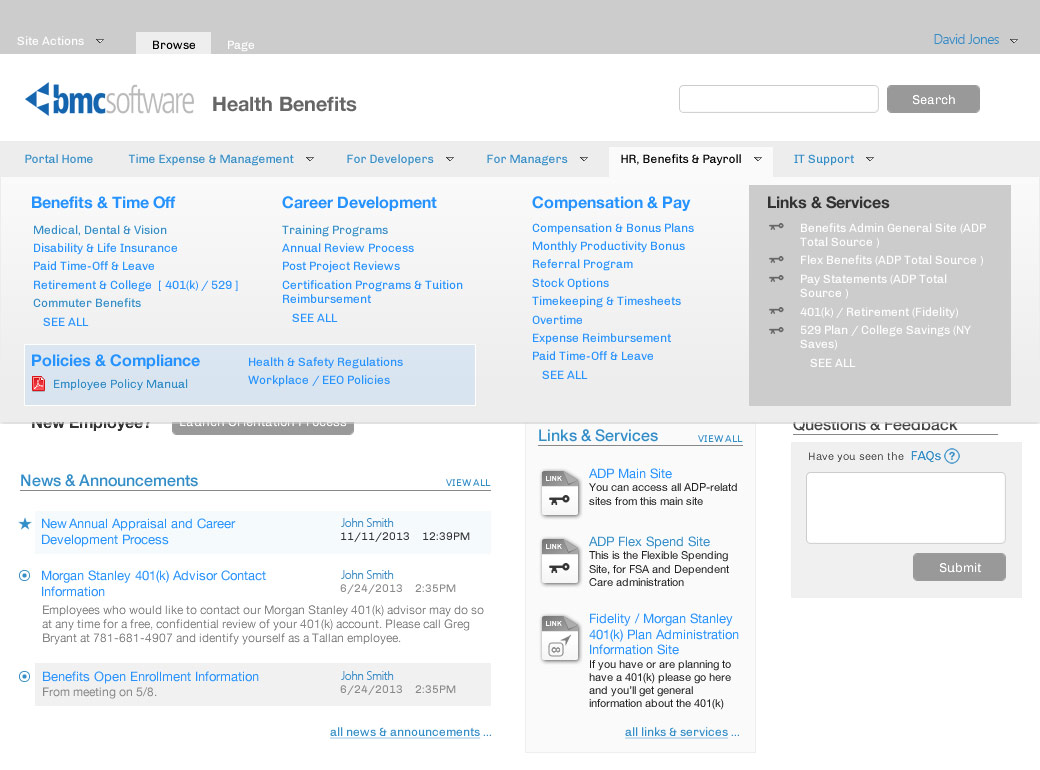Image resolution: width=1040 pixels, height=770 pixels.
Task: Click the ADP Flex Spend Site link icon
Action: click(x=560, y=561)
